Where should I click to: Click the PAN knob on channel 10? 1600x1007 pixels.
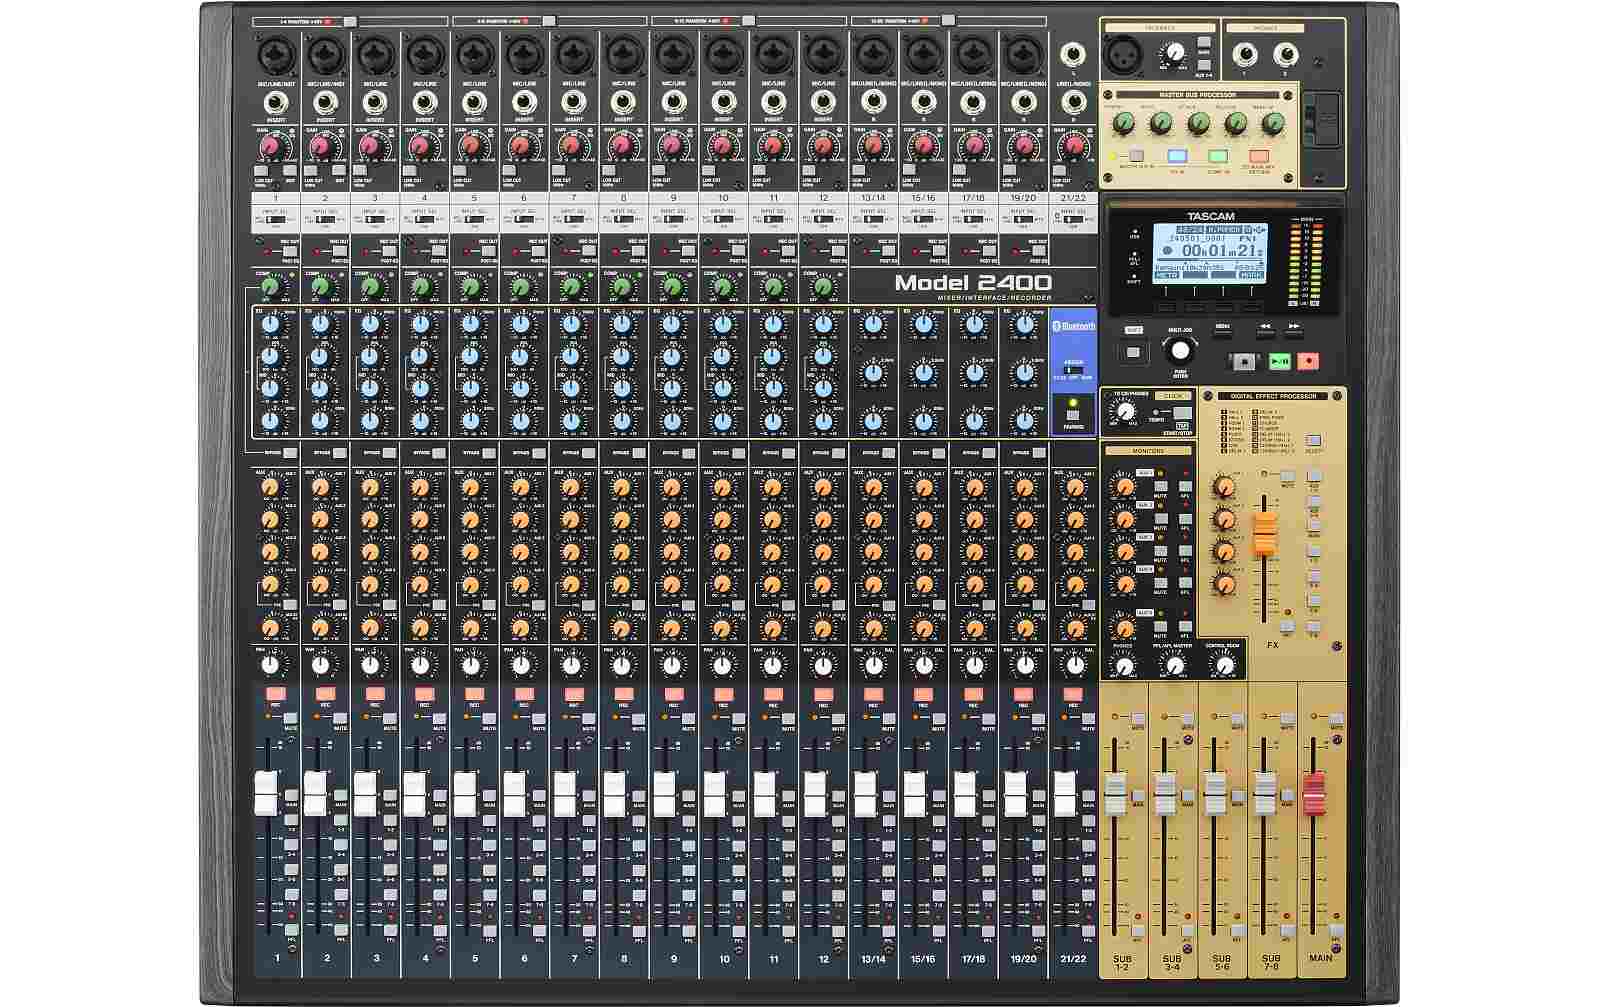[721, 664]
